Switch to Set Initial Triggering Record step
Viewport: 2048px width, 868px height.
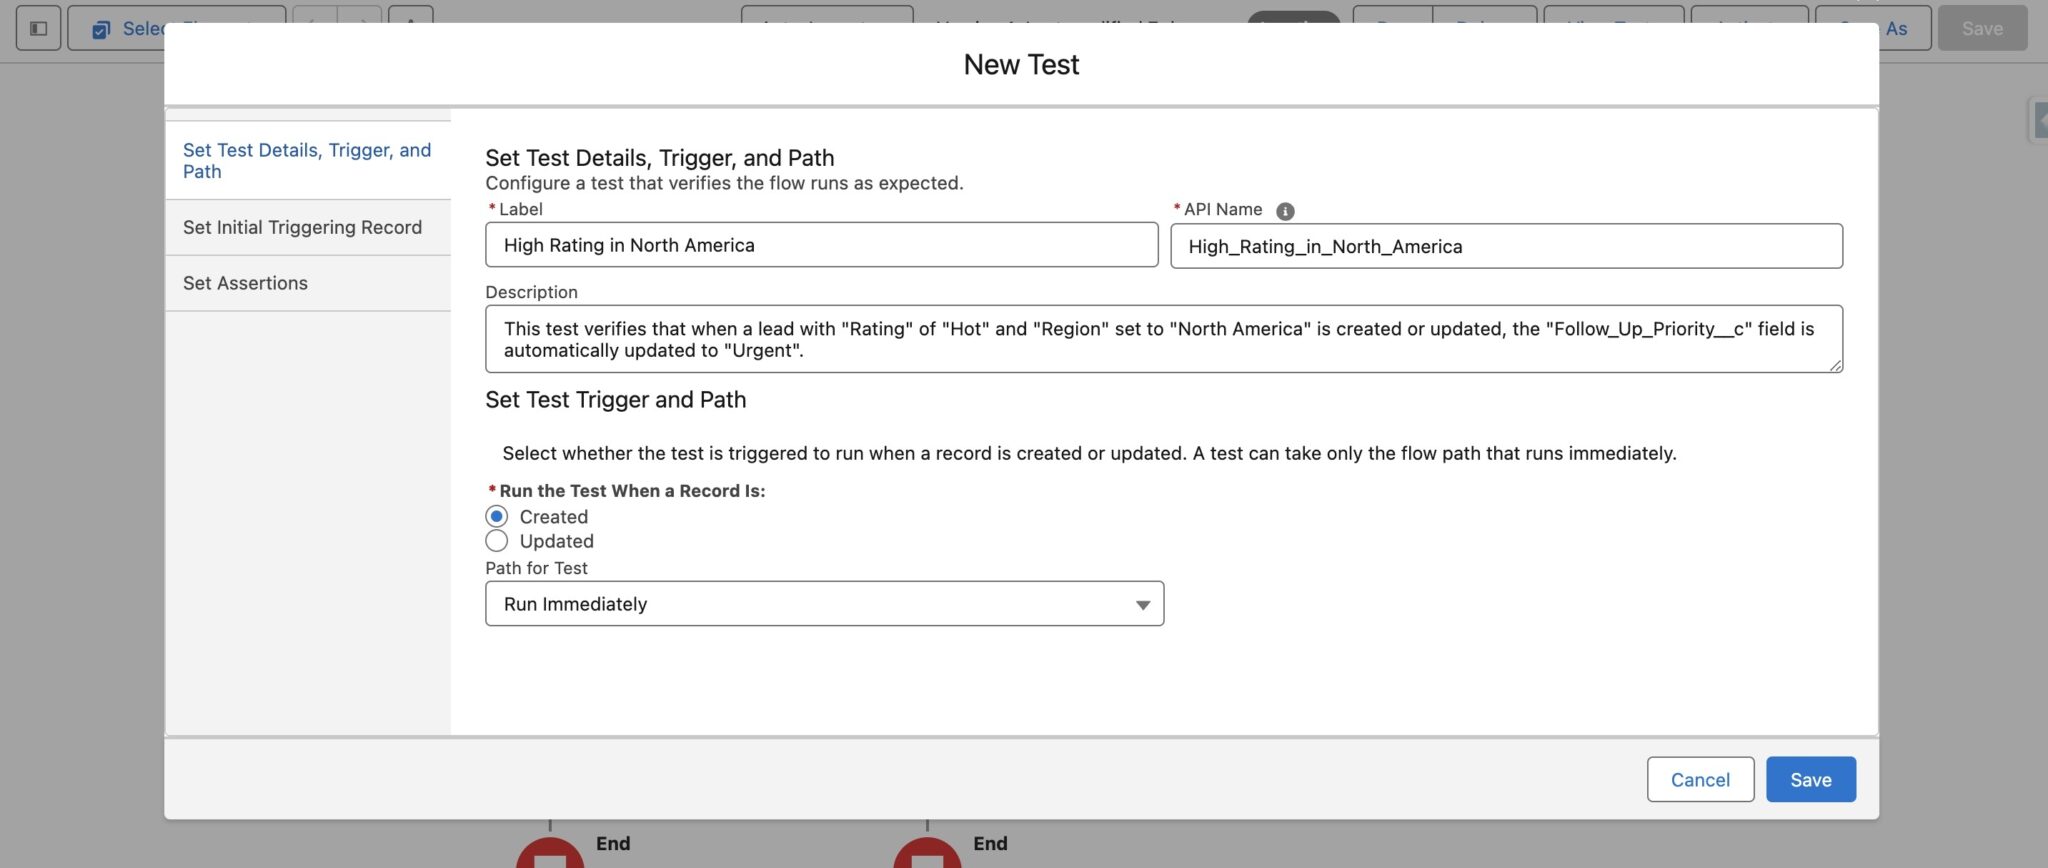302,227
